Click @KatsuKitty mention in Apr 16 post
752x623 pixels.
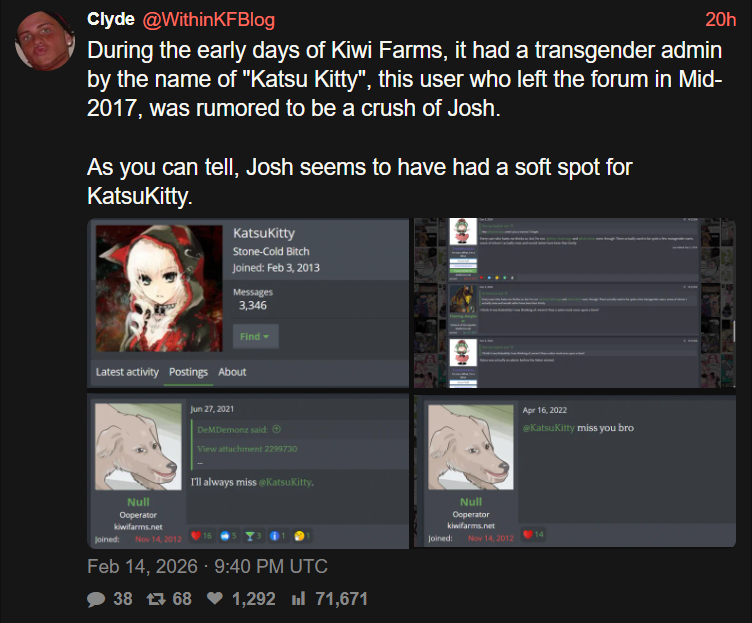(x=549, y=427)
